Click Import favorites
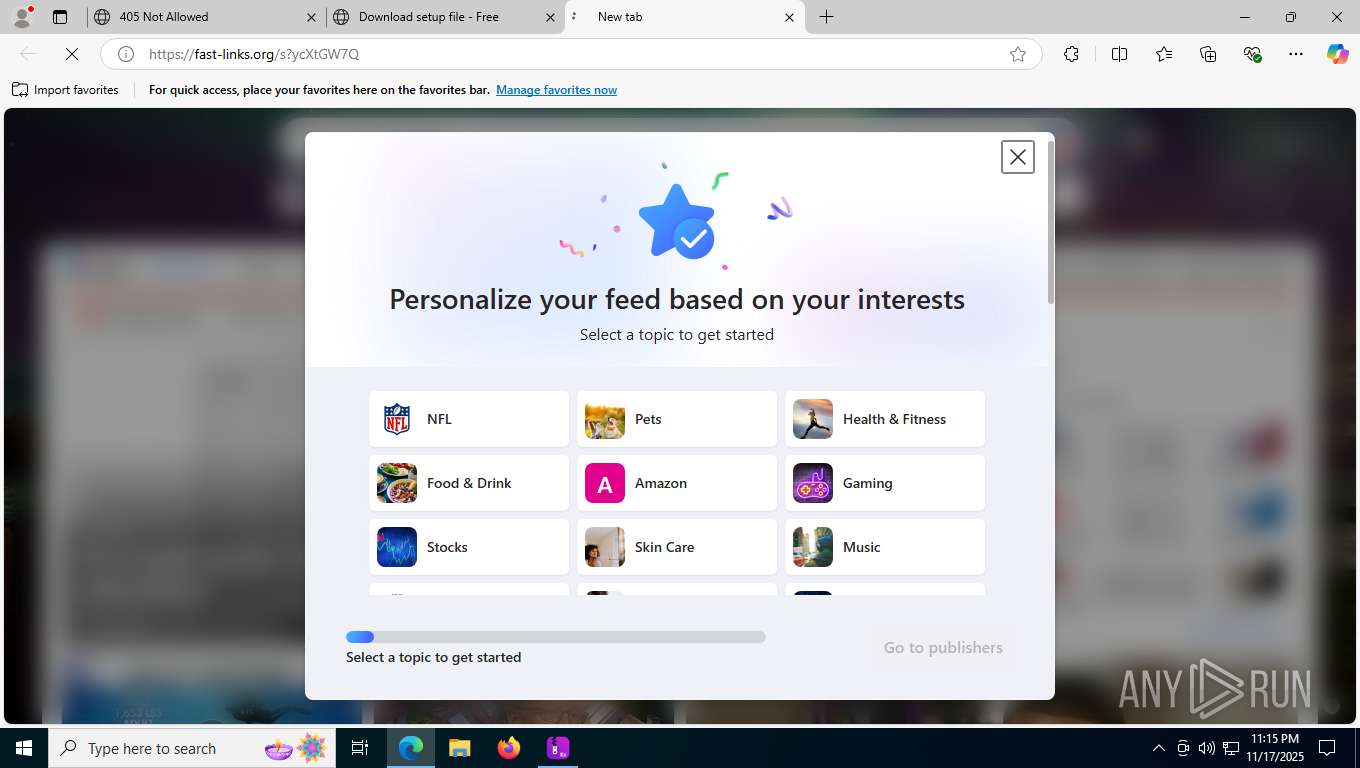 (65, 90)
